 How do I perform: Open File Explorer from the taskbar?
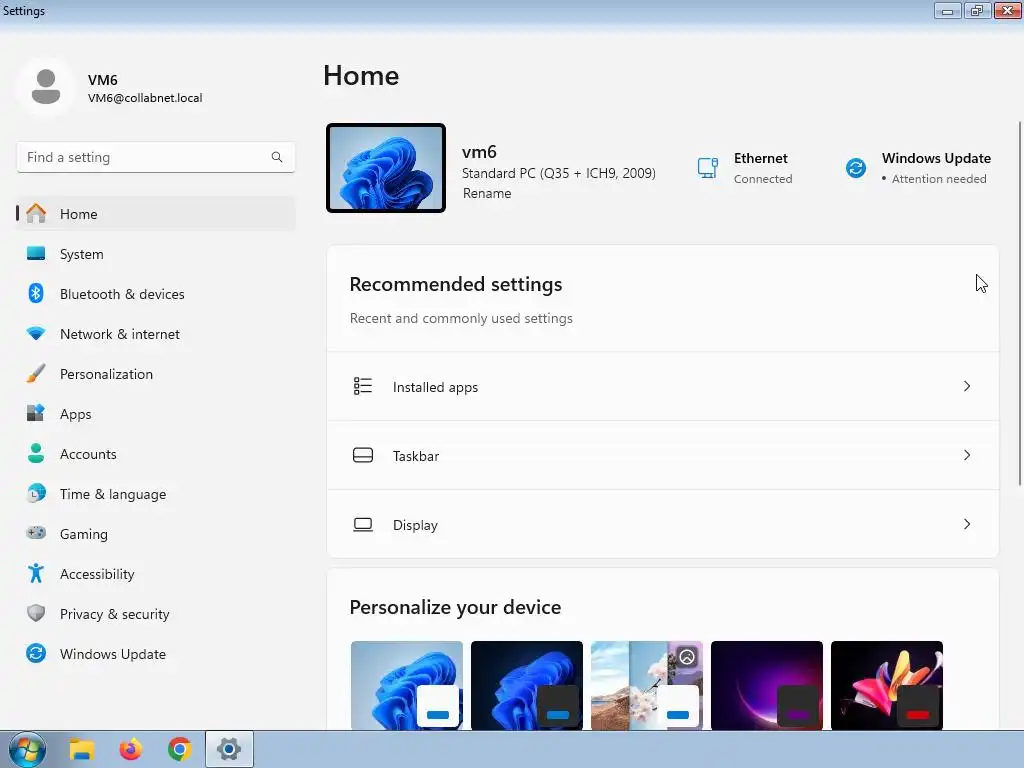coord(82,749)
